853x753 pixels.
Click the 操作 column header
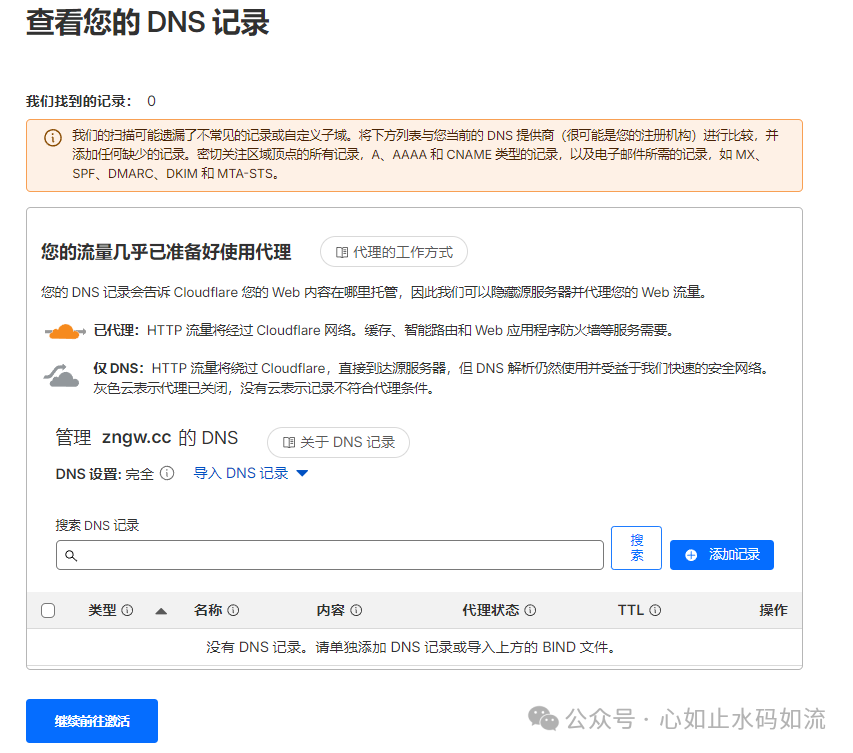click(x=774, y=610)
